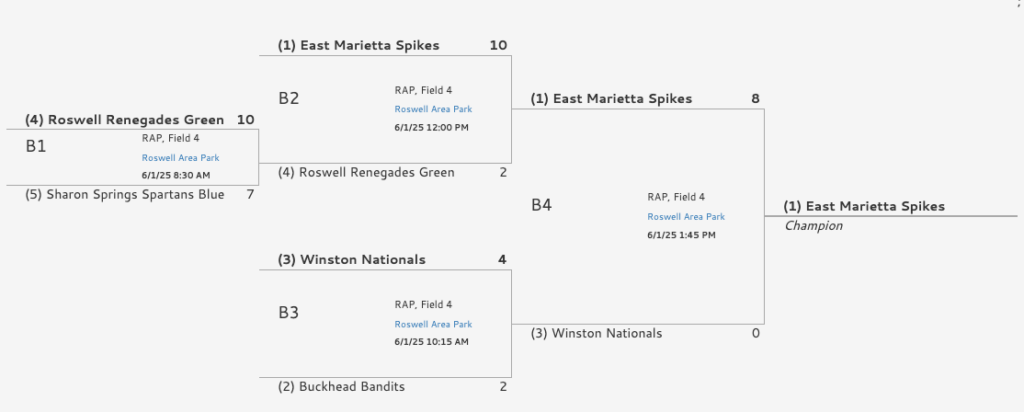Open Roswell Area Park link in game B4
Image resolution: width=1024 pixels, height=412 pixels.
[686, 217]
